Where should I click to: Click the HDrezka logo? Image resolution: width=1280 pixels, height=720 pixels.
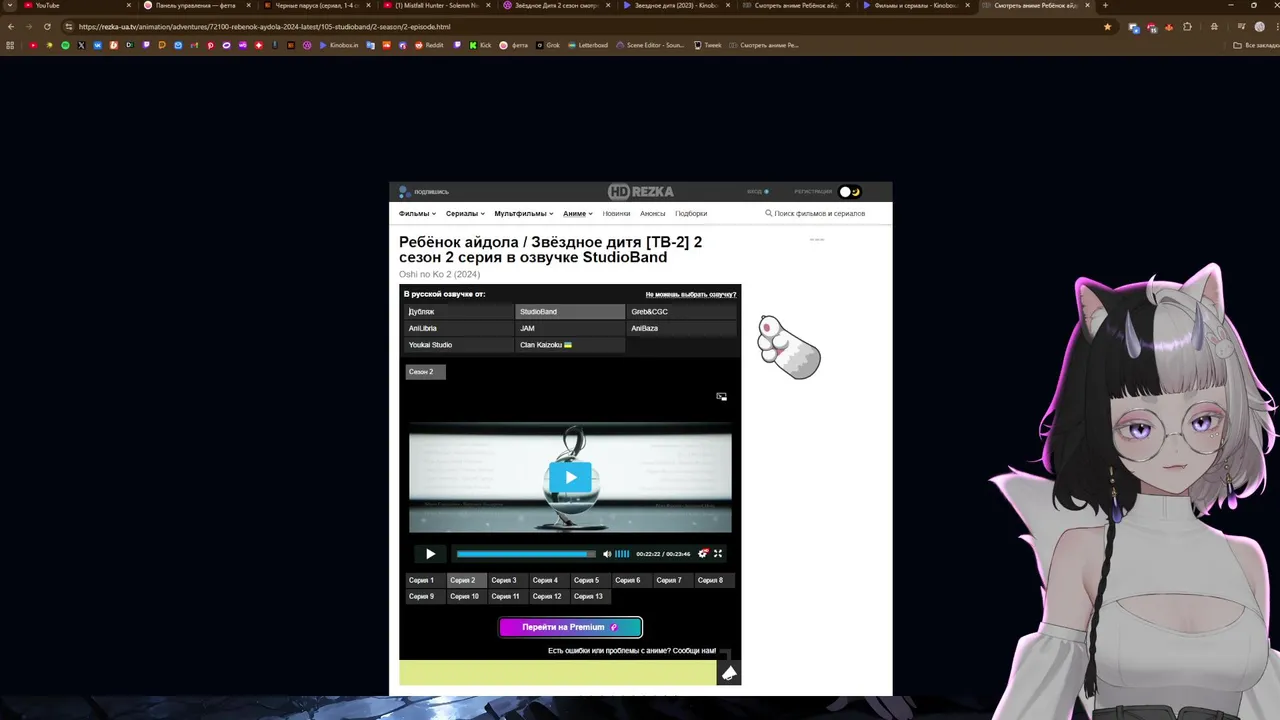(x=640, y=191)
